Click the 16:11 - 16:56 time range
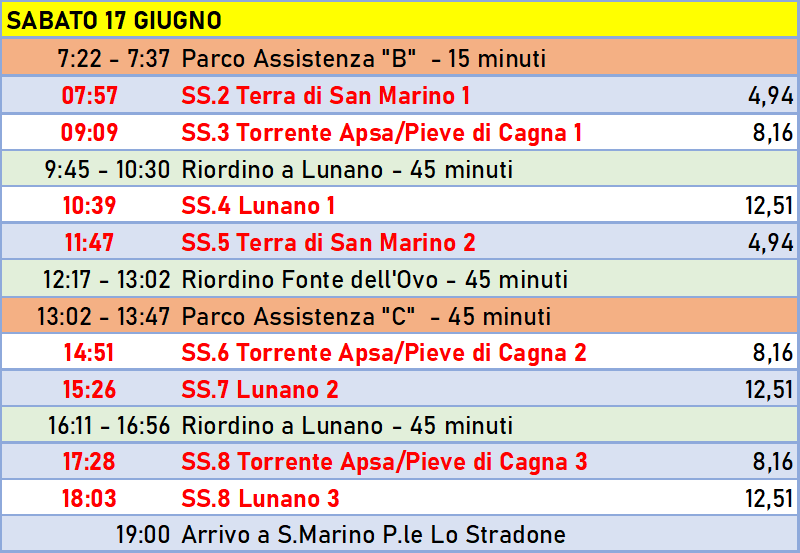800x553 pixels. click(x=109, y=425)
